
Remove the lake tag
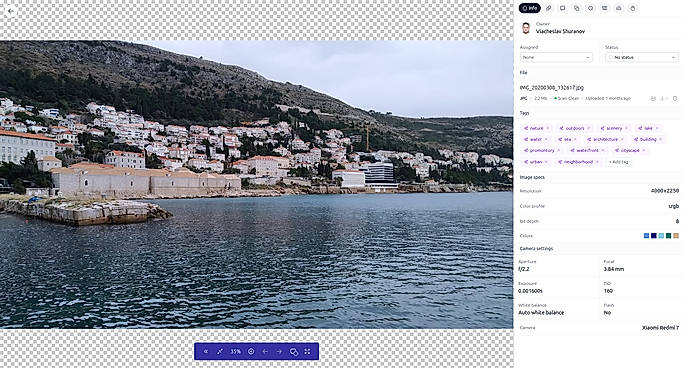point(657,128)
